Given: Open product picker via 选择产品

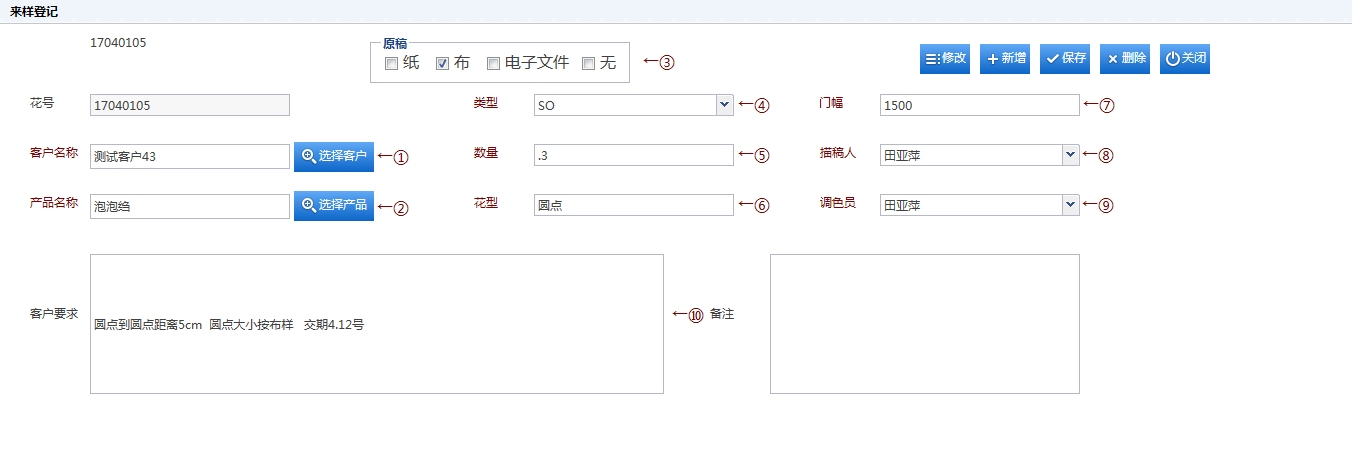Looking at the screenshot, I should (333, 206).
